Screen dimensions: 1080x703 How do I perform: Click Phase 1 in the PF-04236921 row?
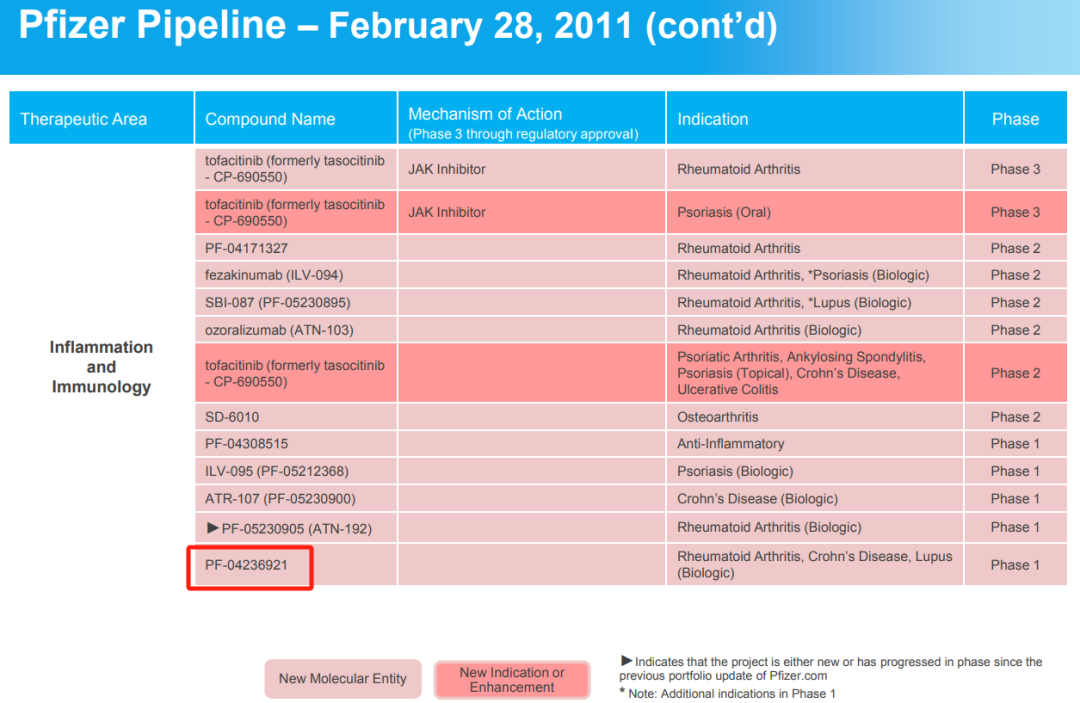point(1015,565)
